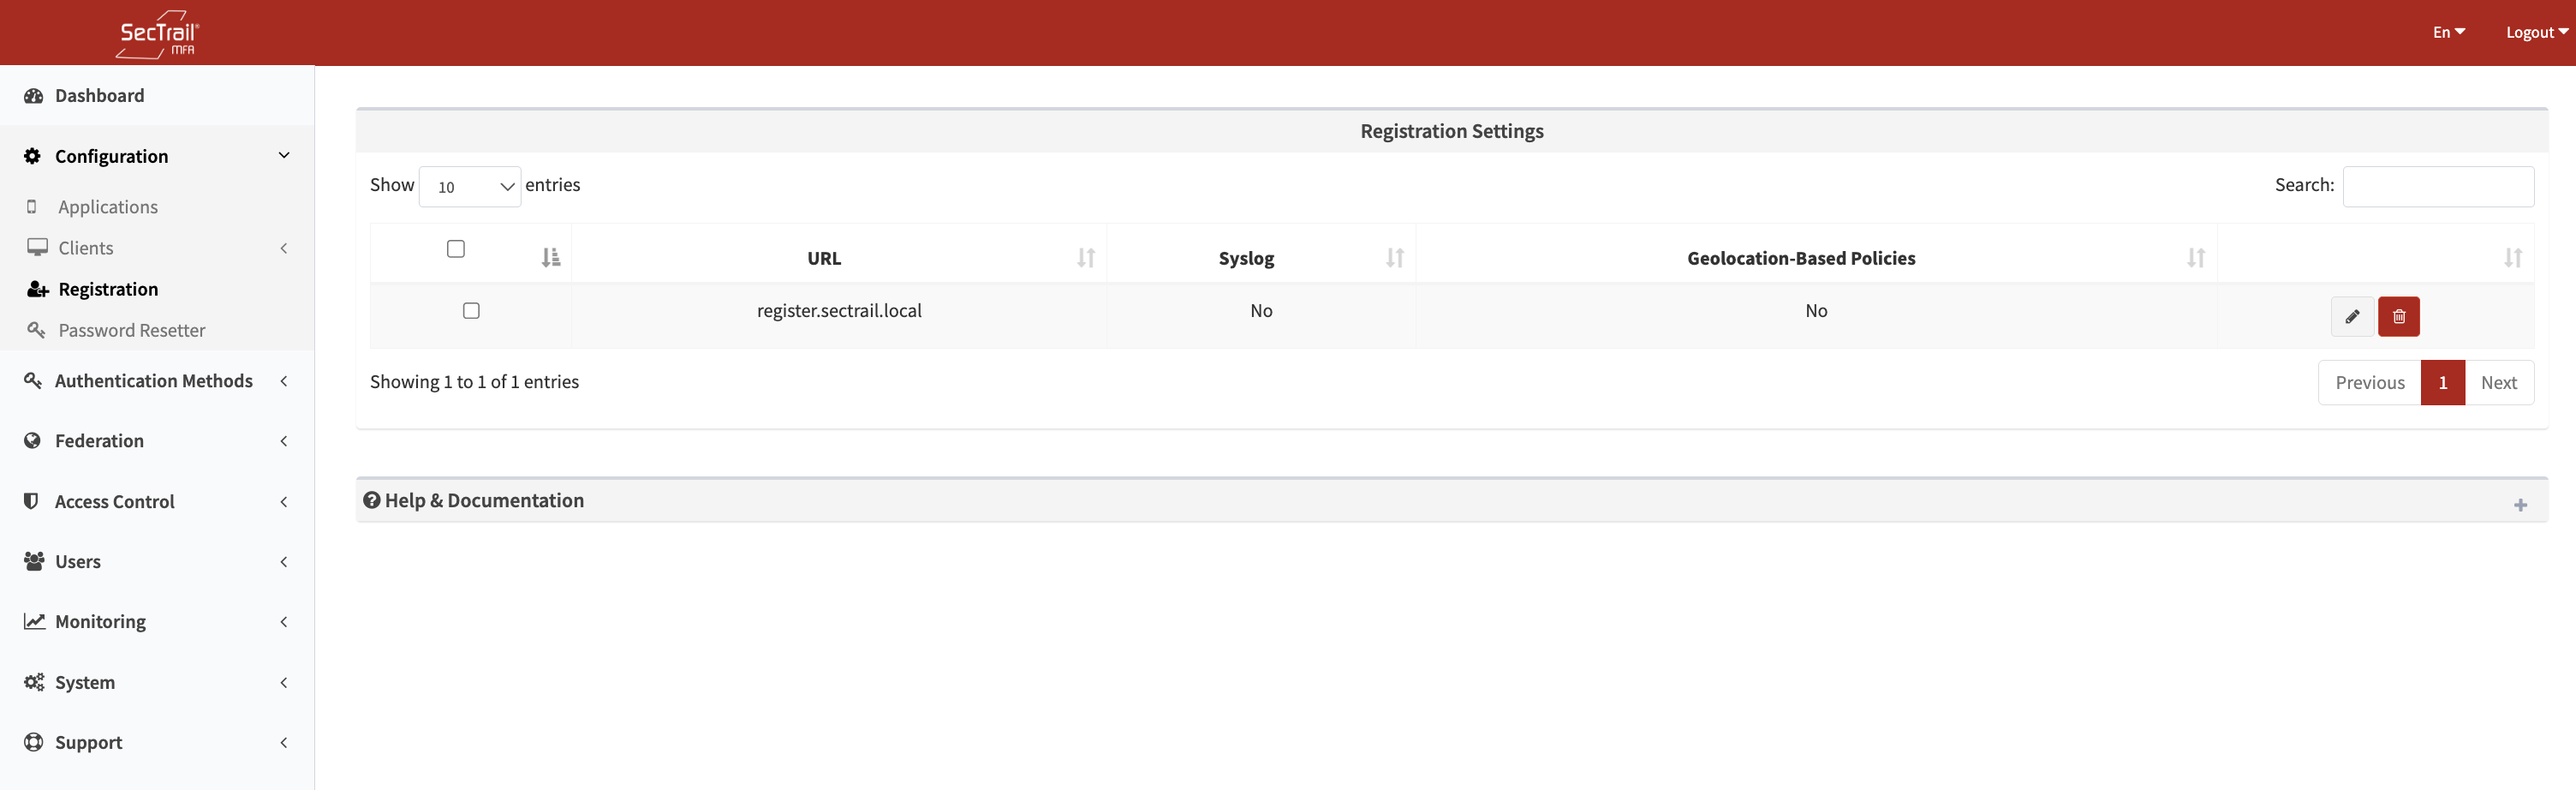Open the Logout menu

click(2536, 31)
